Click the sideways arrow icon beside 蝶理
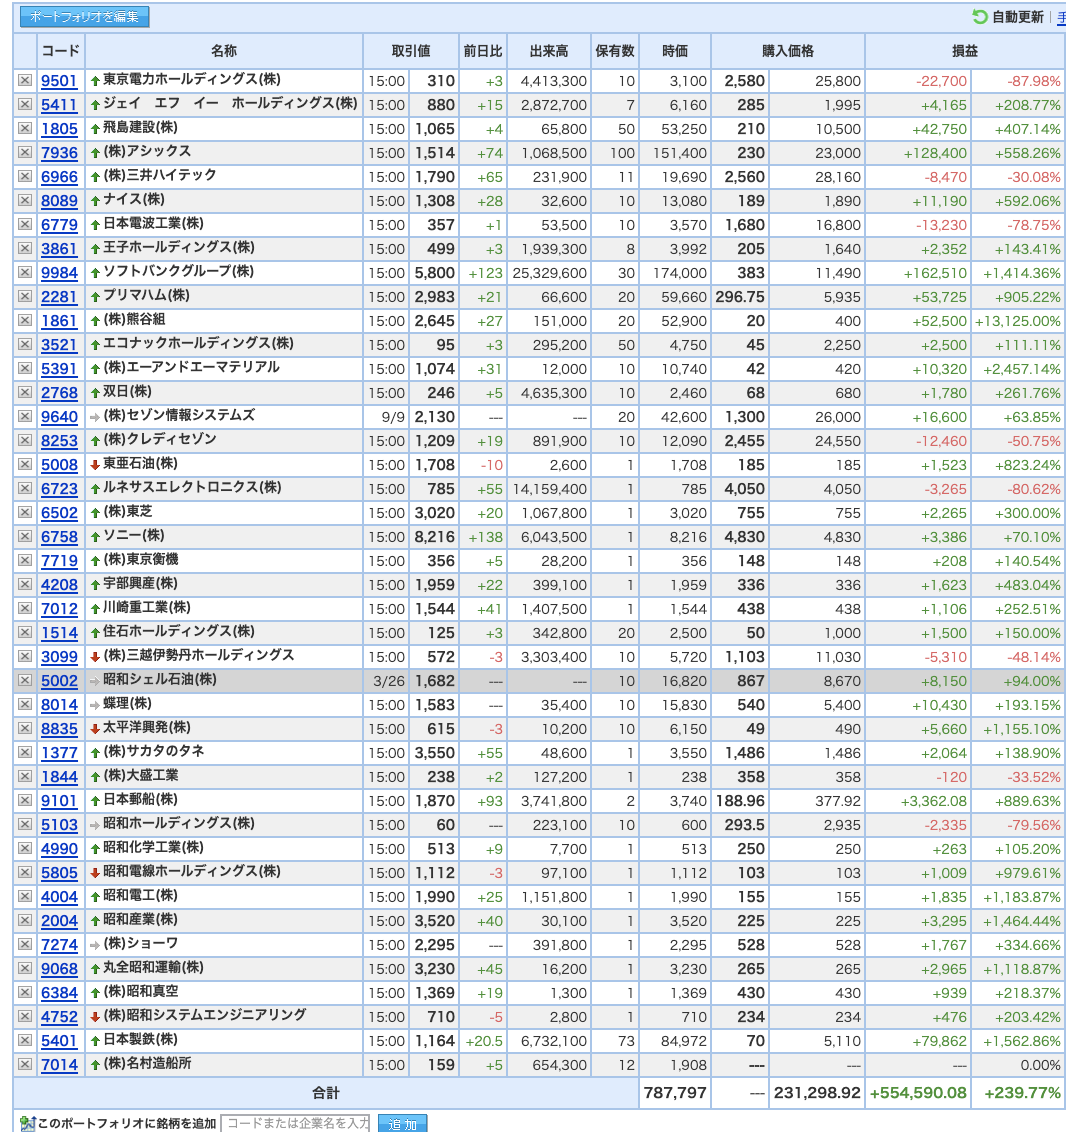 [95, 705]
